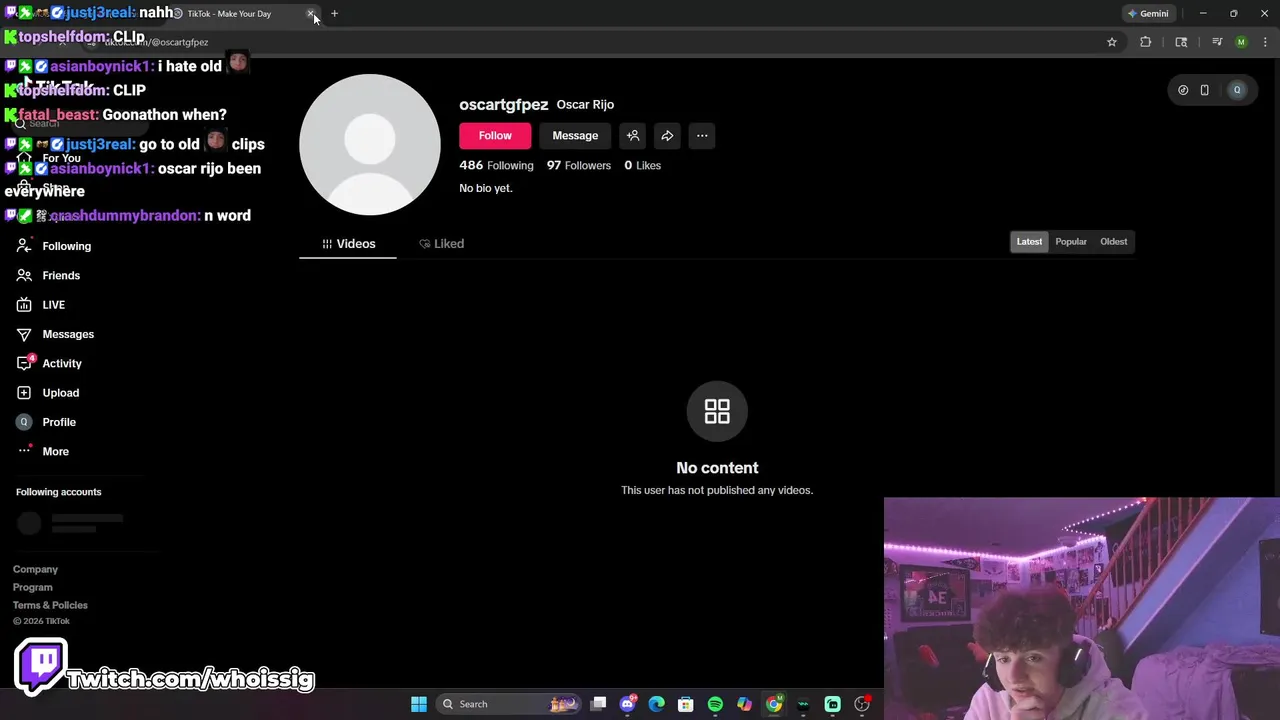1280x720 pixels.
Task: Click the No content grid icon
Action: tap(717, 411)
